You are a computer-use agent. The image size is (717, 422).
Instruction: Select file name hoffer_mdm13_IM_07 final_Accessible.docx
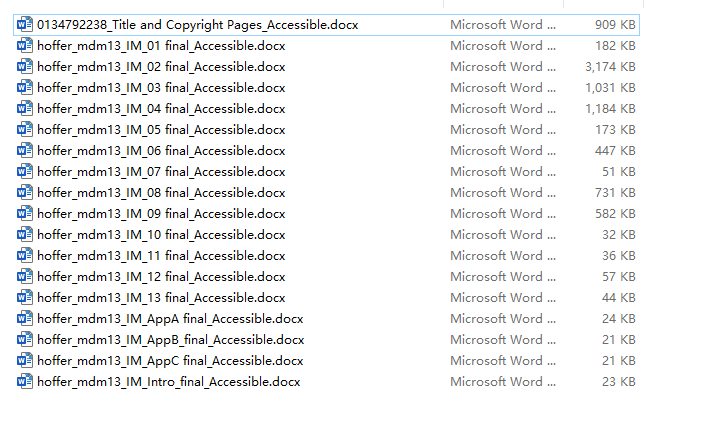coord(161,172)
